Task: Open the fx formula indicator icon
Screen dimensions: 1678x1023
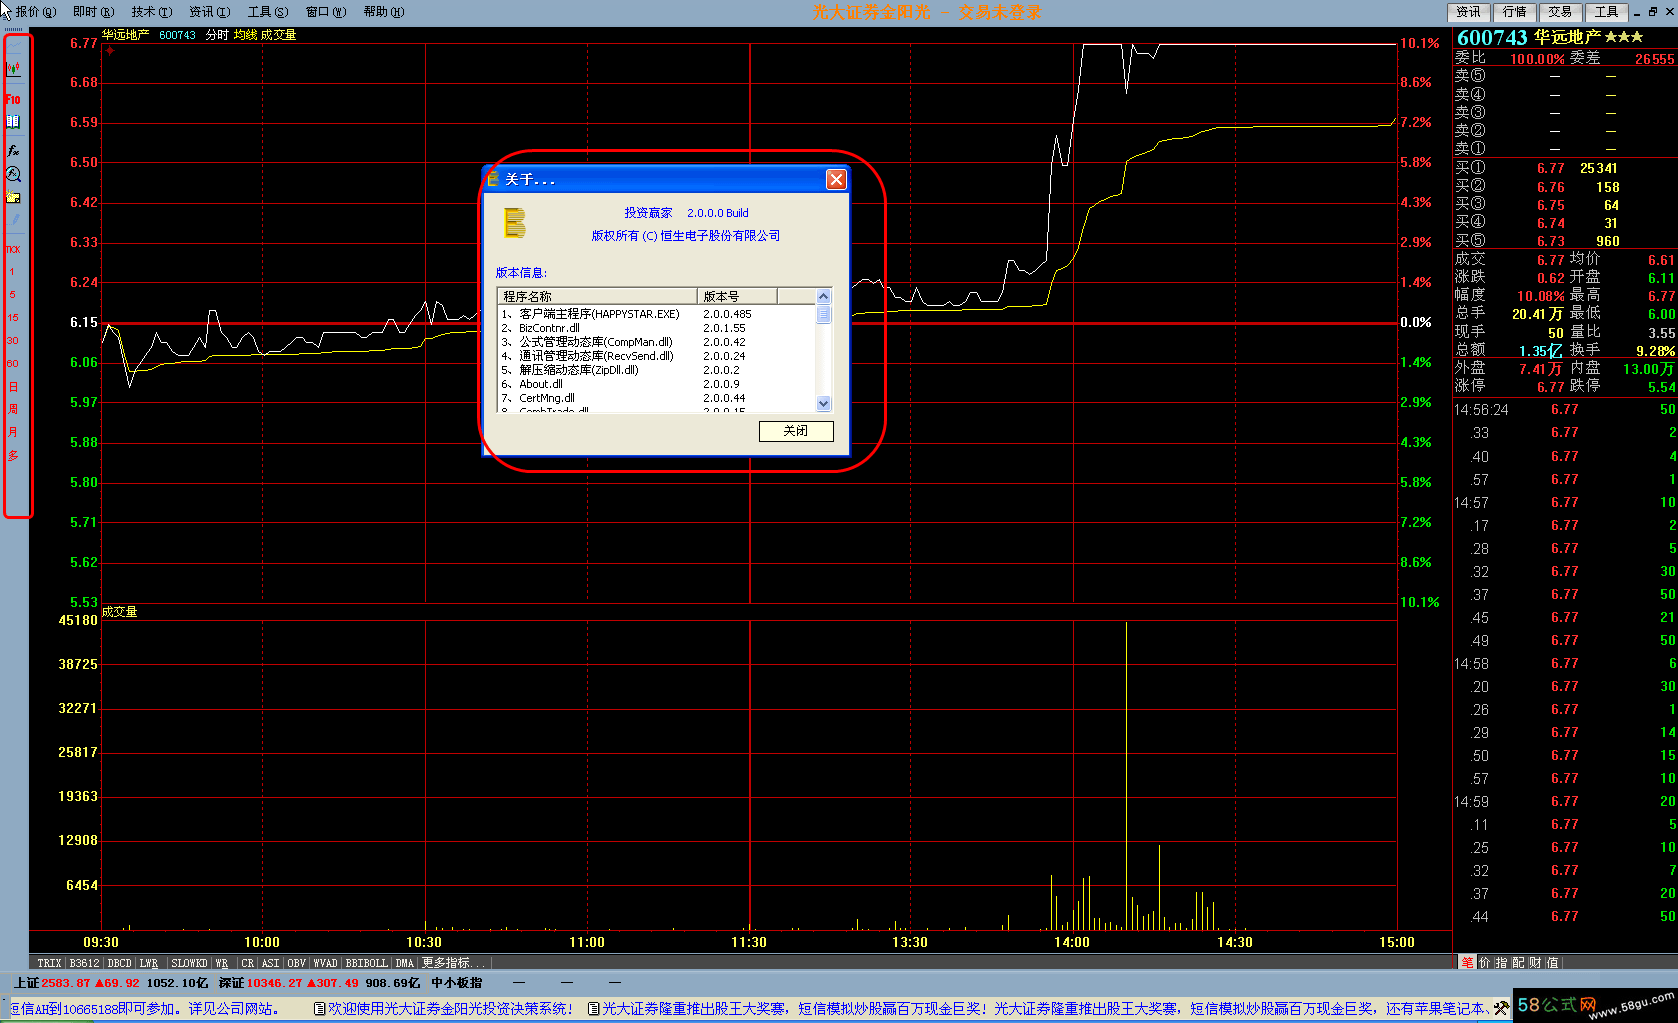Action: [x=13, y=151]
